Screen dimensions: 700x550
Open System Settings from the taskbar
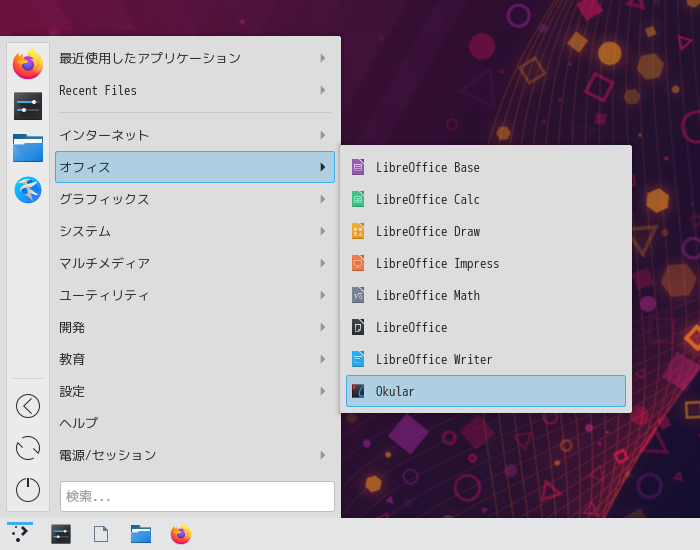click(61, 534)
